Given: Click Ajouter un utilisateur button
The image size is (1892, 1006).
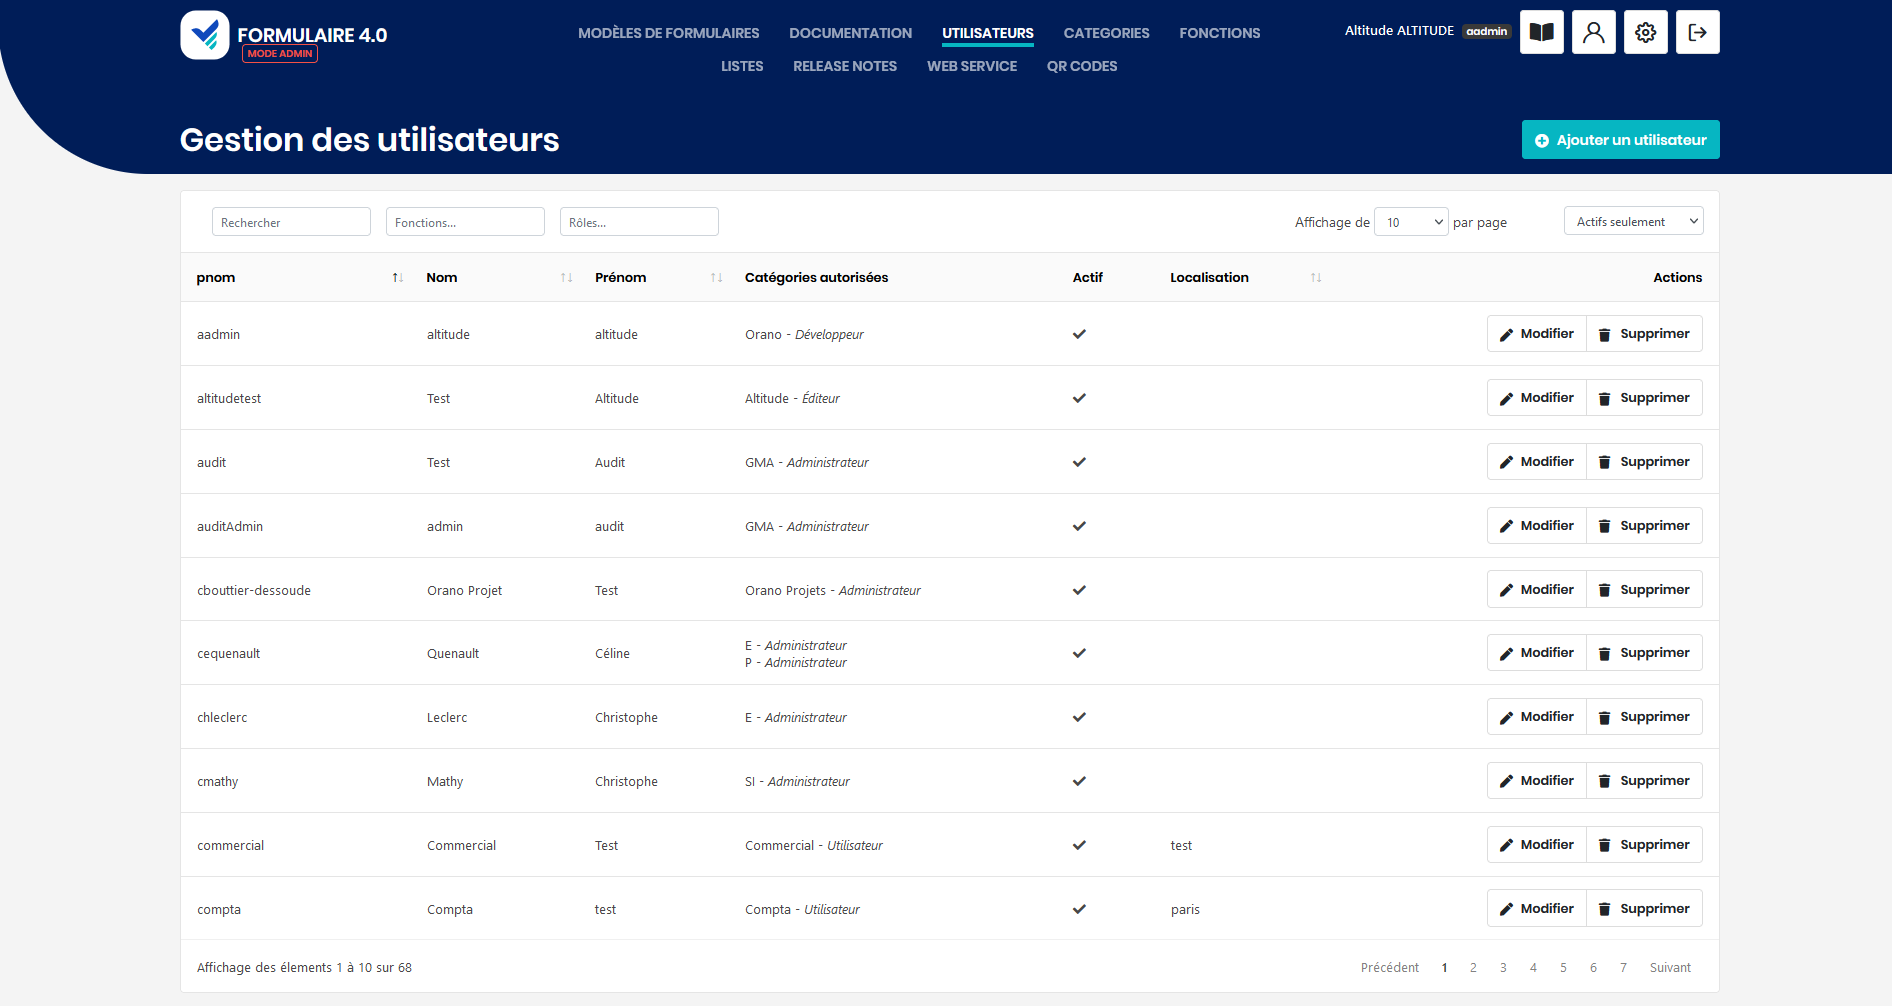Looking at the screenshot, I should [1620, 140].
